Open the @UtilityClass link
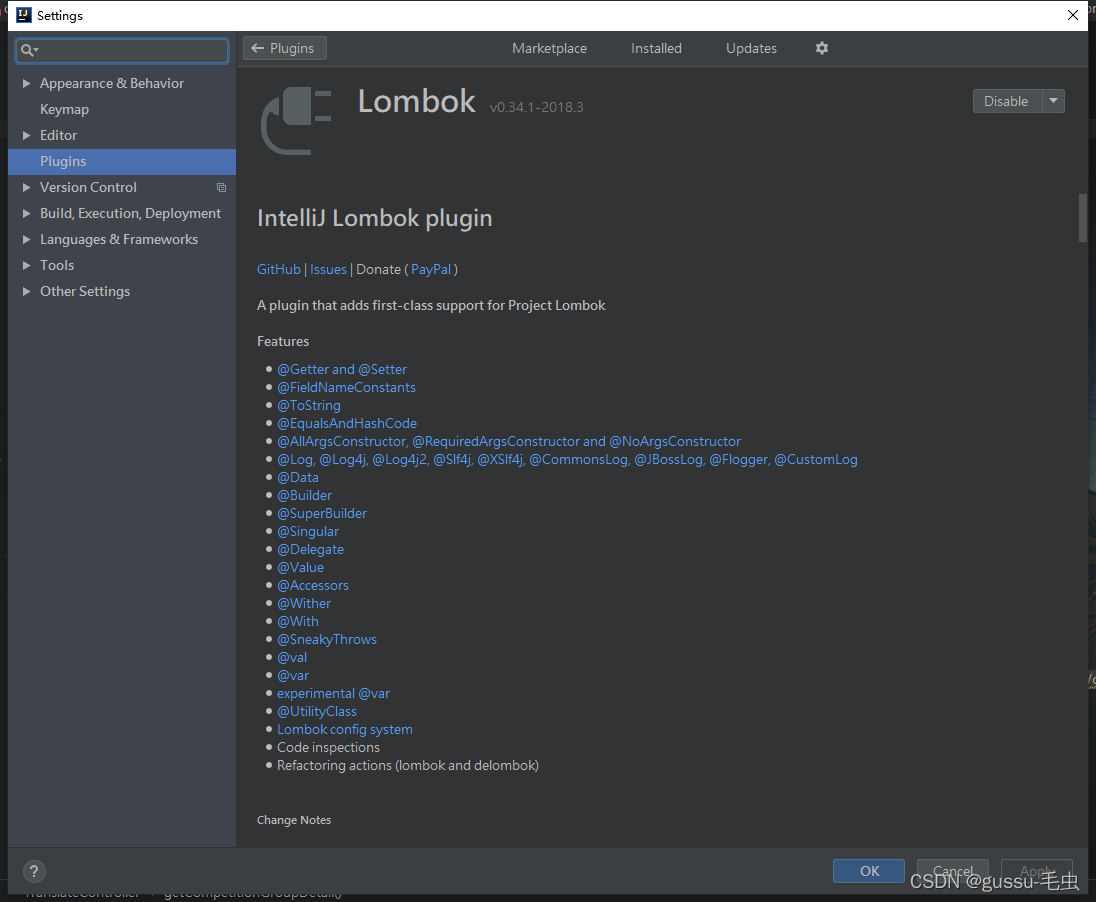1096x902 pixels. click(317, 711)
